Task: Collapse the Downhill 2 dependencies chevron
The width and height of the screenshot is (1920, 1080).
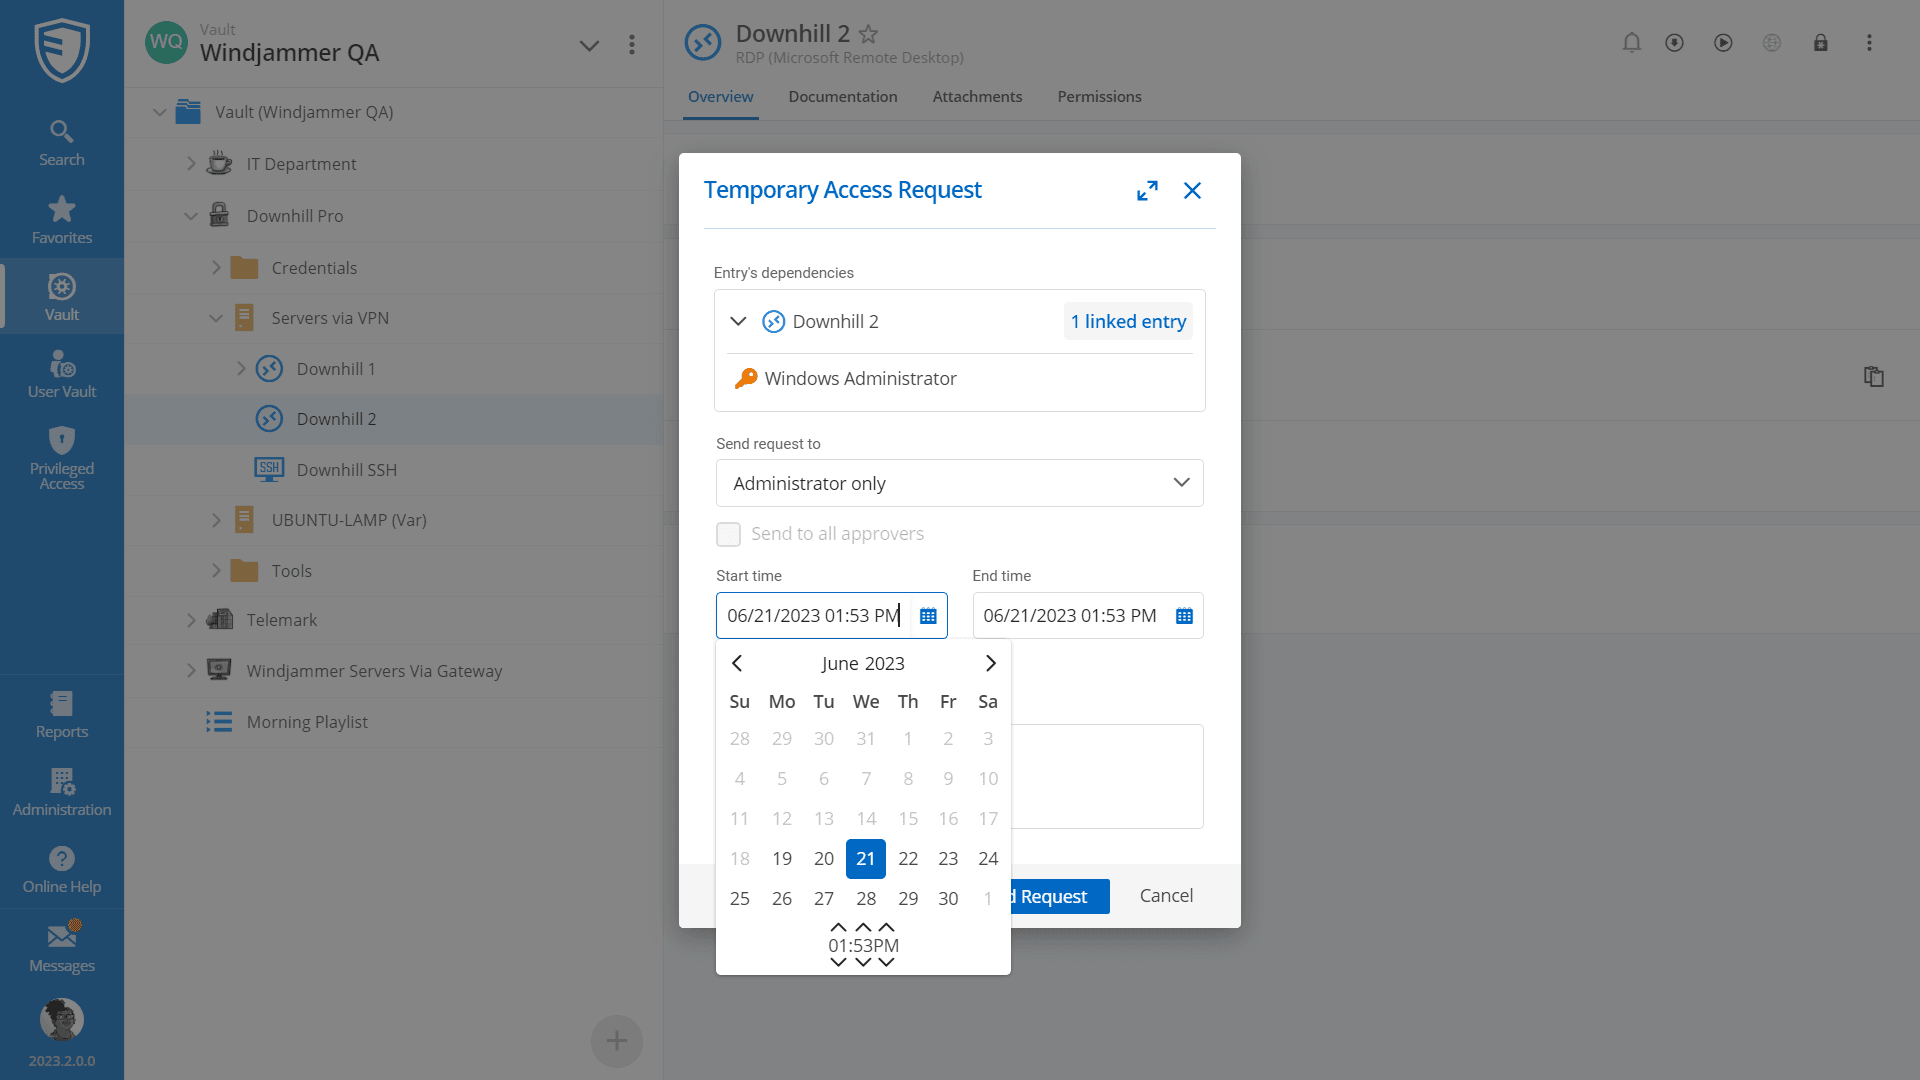Action: tap(738, 321)
